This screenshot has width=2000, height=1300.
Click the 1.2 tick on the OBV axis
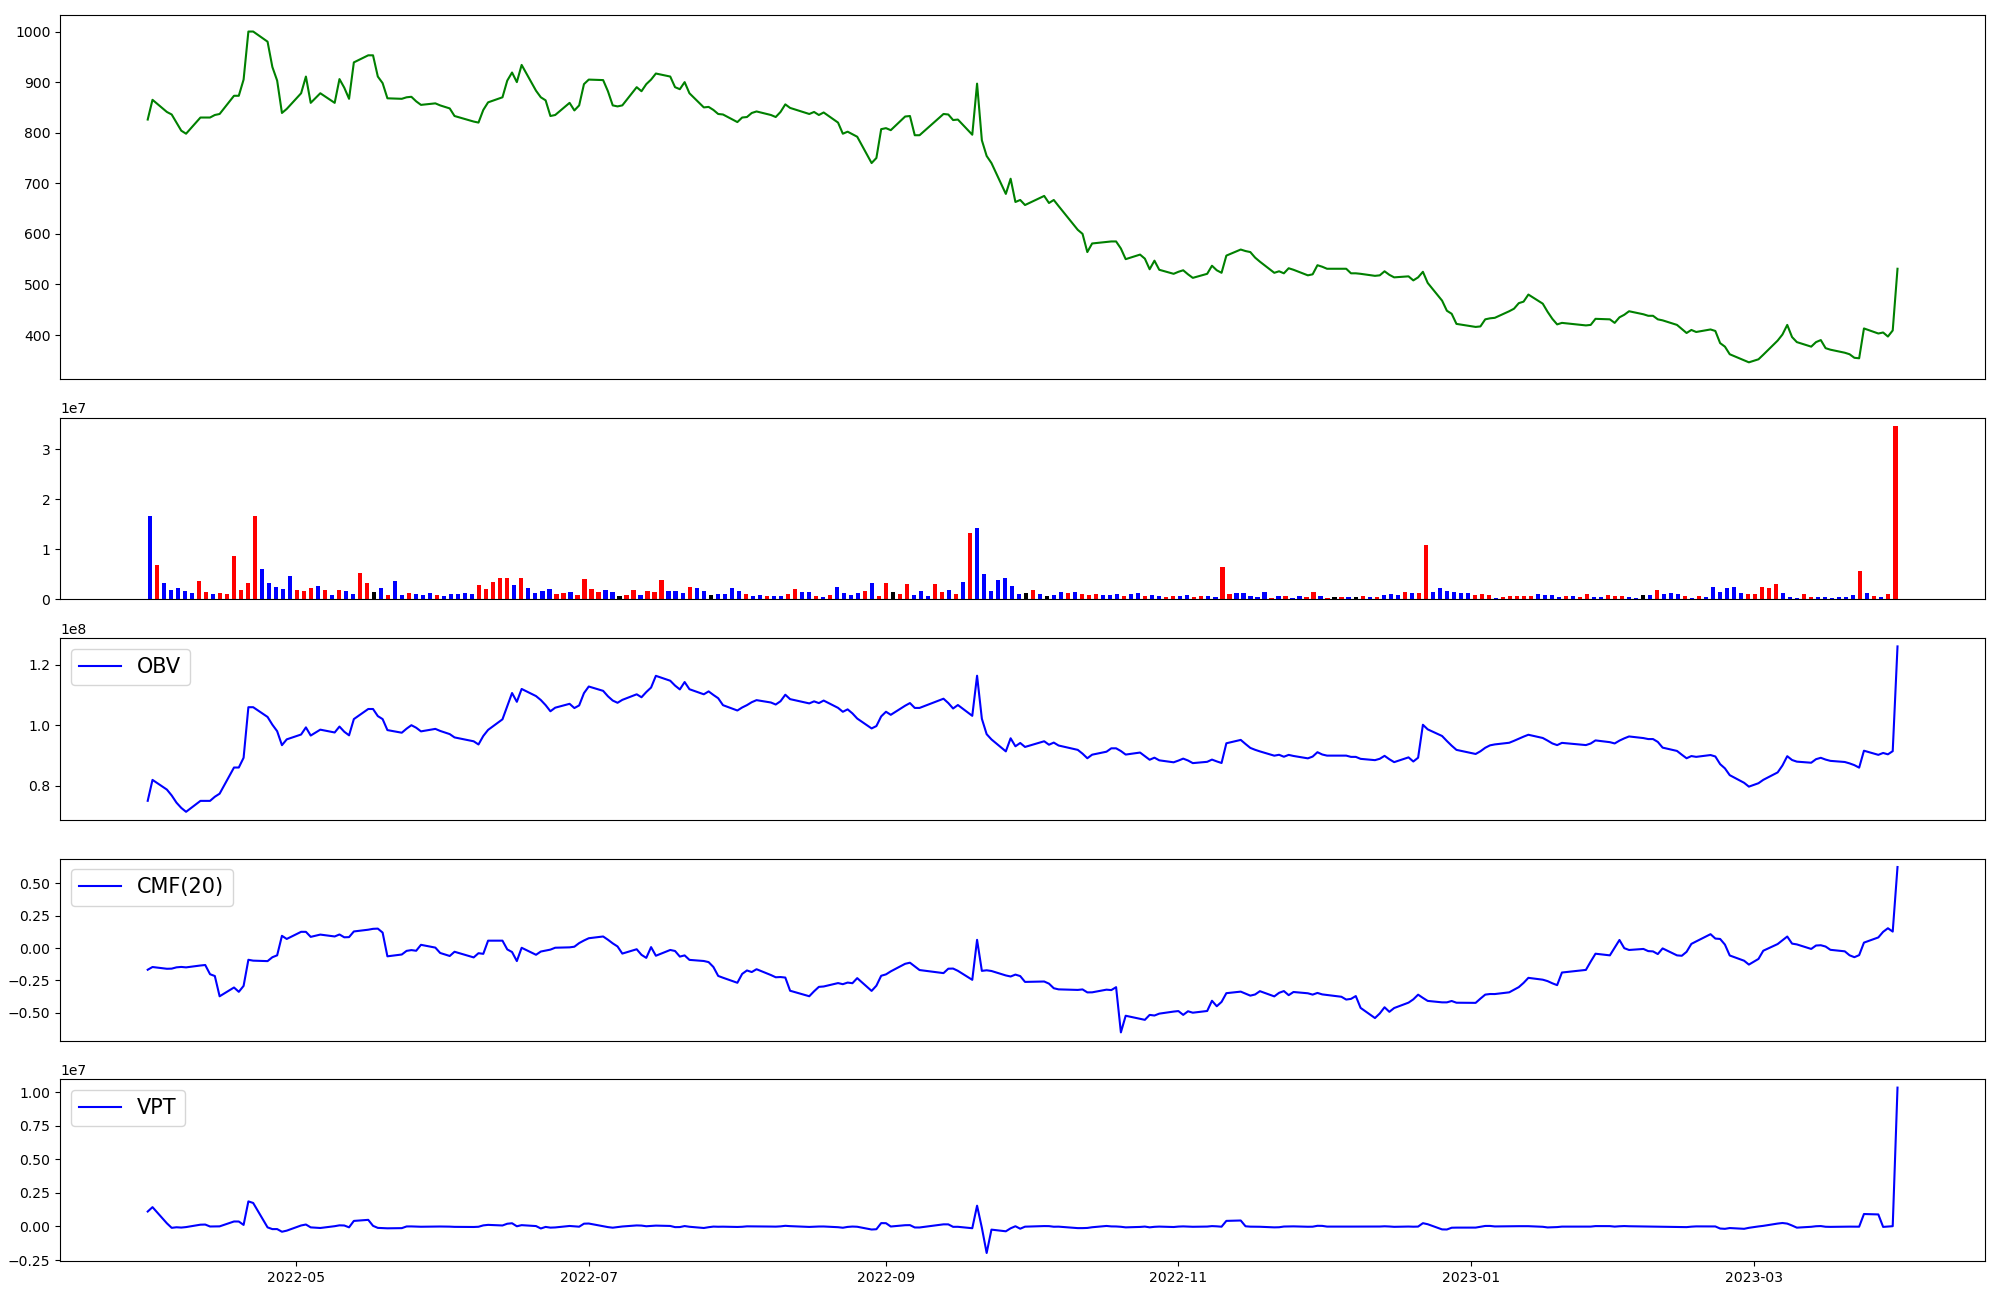click(x=40, y=665)
